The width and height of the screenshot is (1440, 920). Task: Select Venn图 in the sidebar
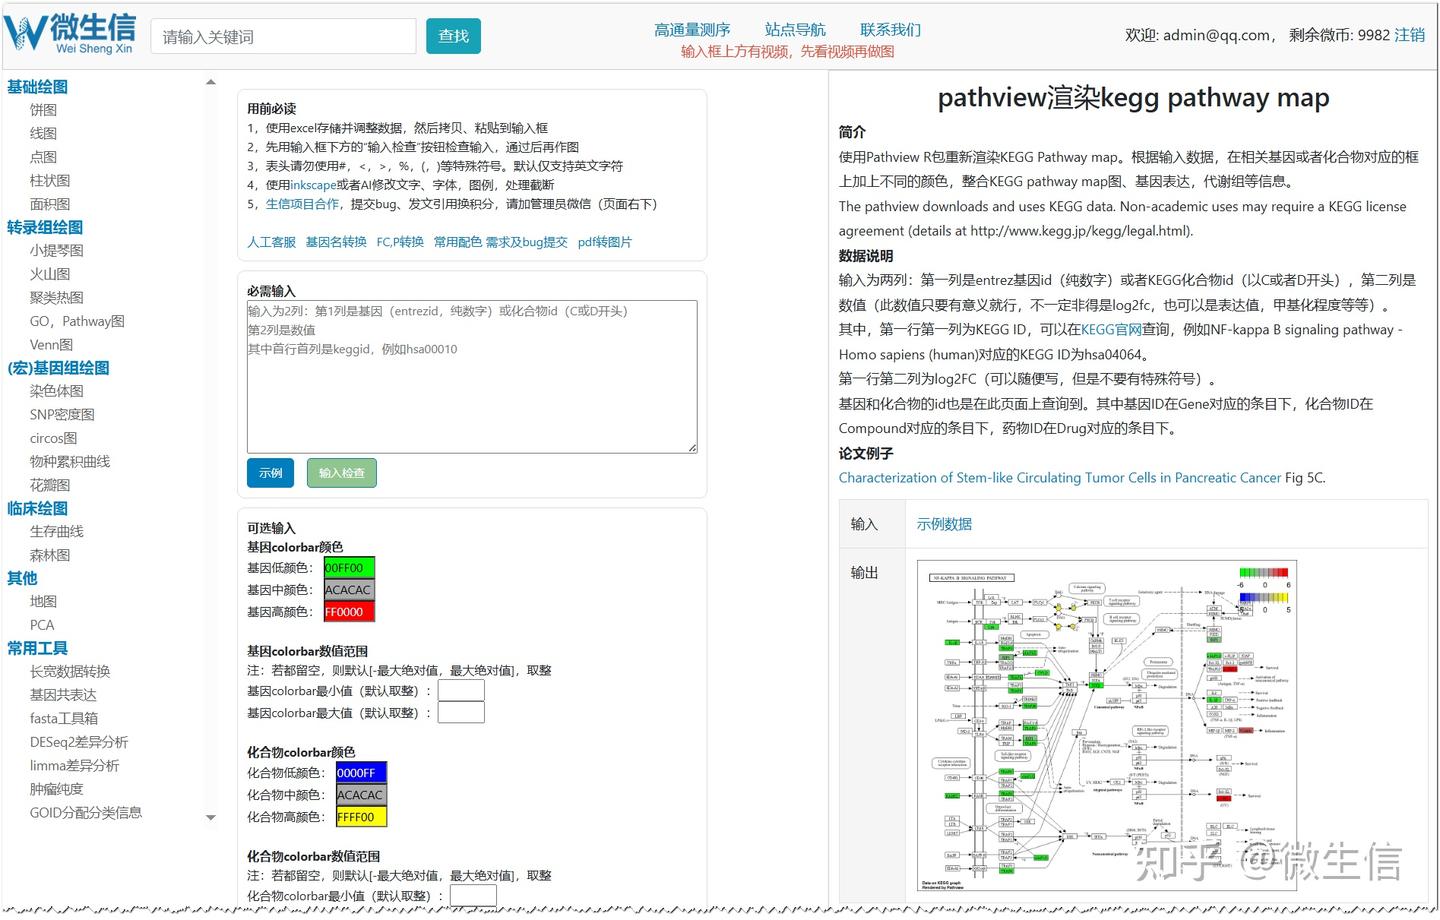point(51,345)
